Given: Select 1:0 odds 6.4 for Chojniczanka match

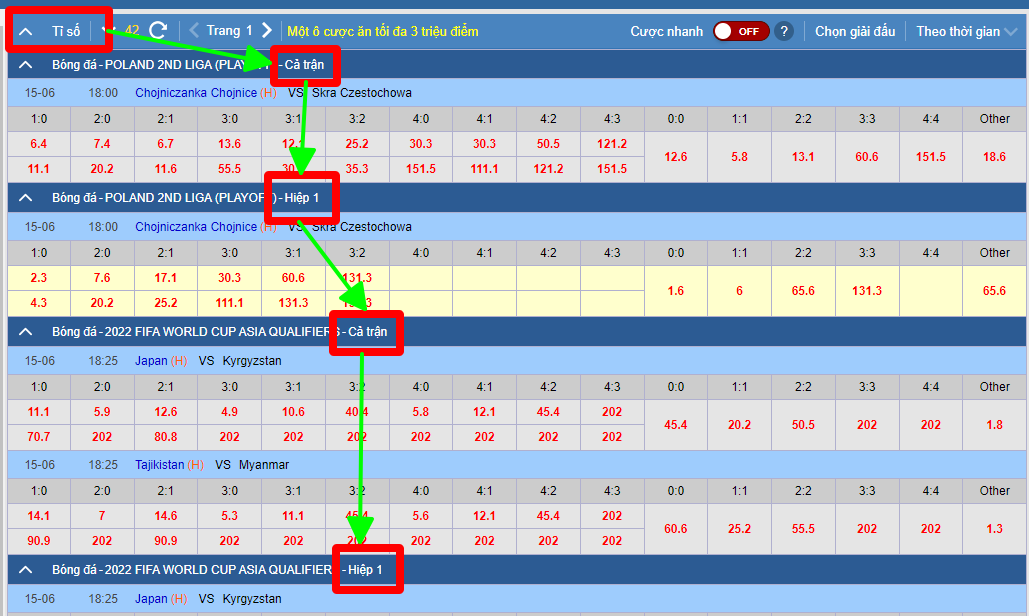Looking at the screenshot, I should click(39, 144).
